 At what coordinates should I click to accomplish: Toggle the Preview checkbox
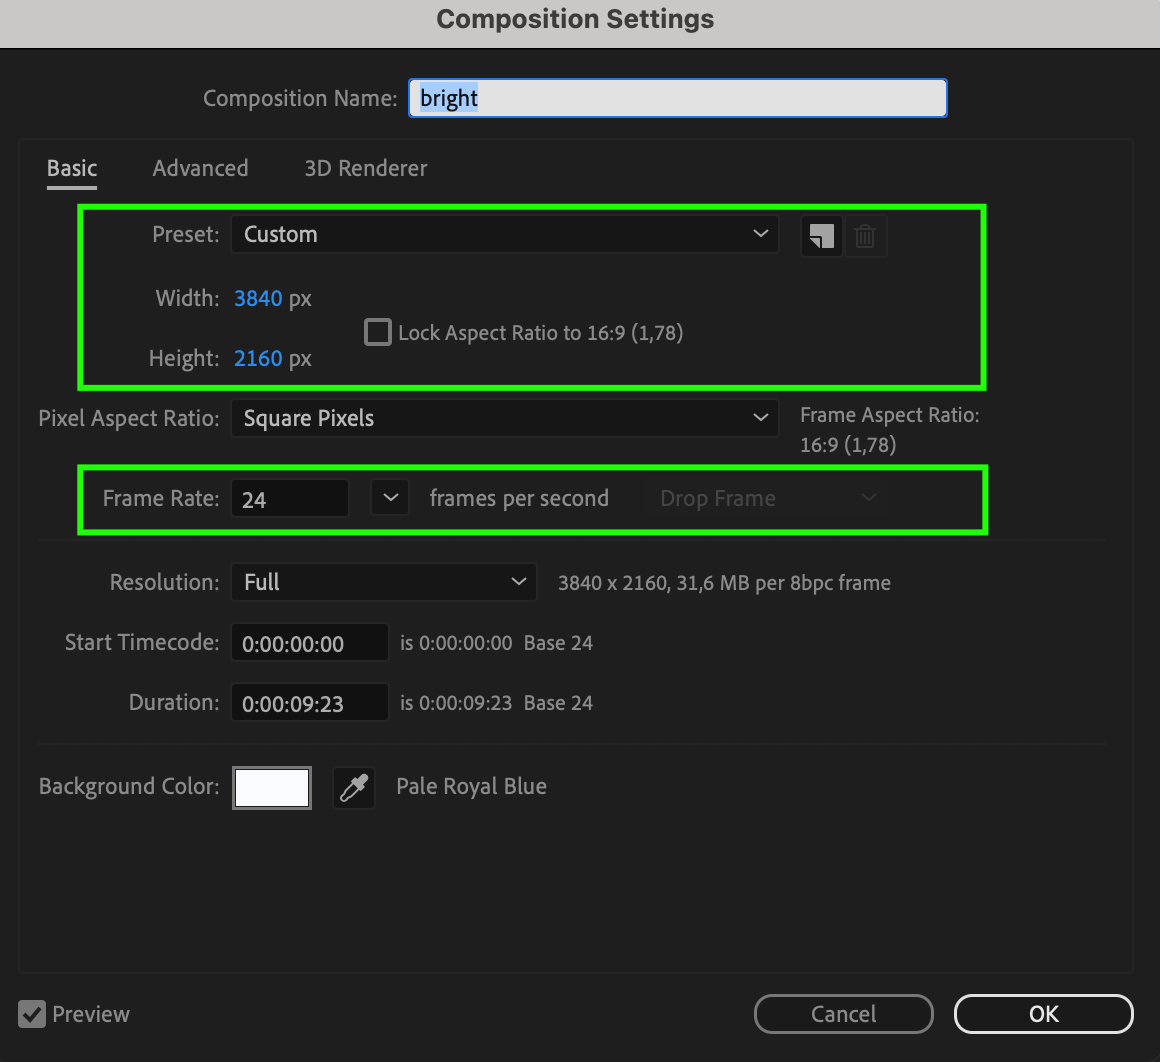[32, 1014]
